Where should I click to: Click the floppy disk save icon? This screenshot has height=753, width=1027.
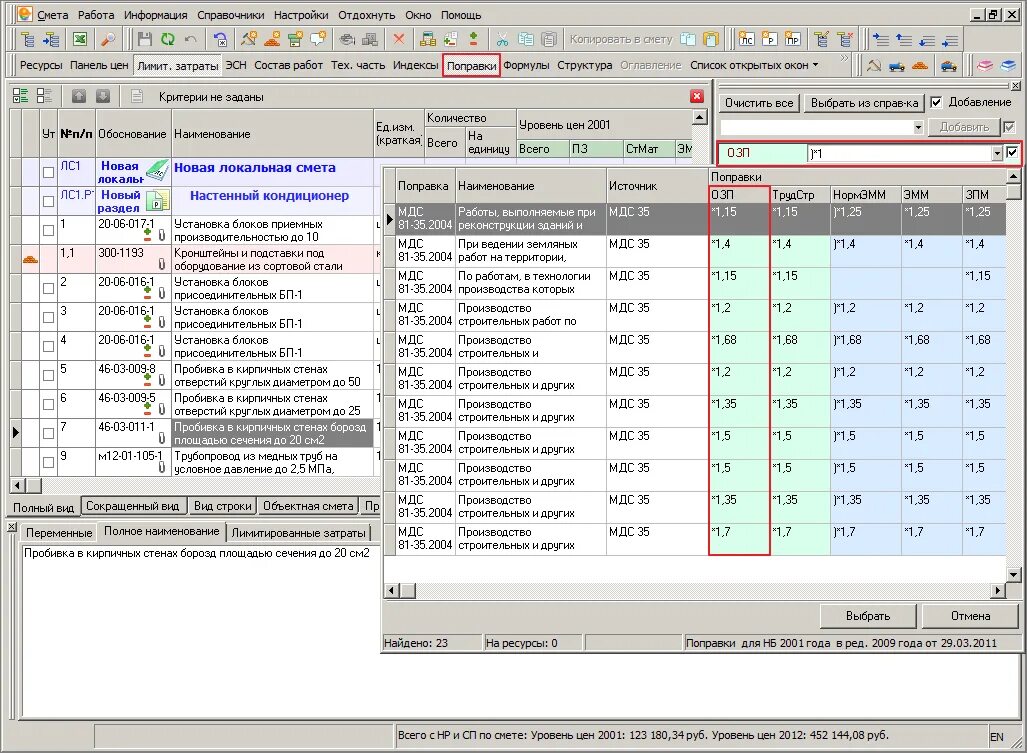[145, 40]
